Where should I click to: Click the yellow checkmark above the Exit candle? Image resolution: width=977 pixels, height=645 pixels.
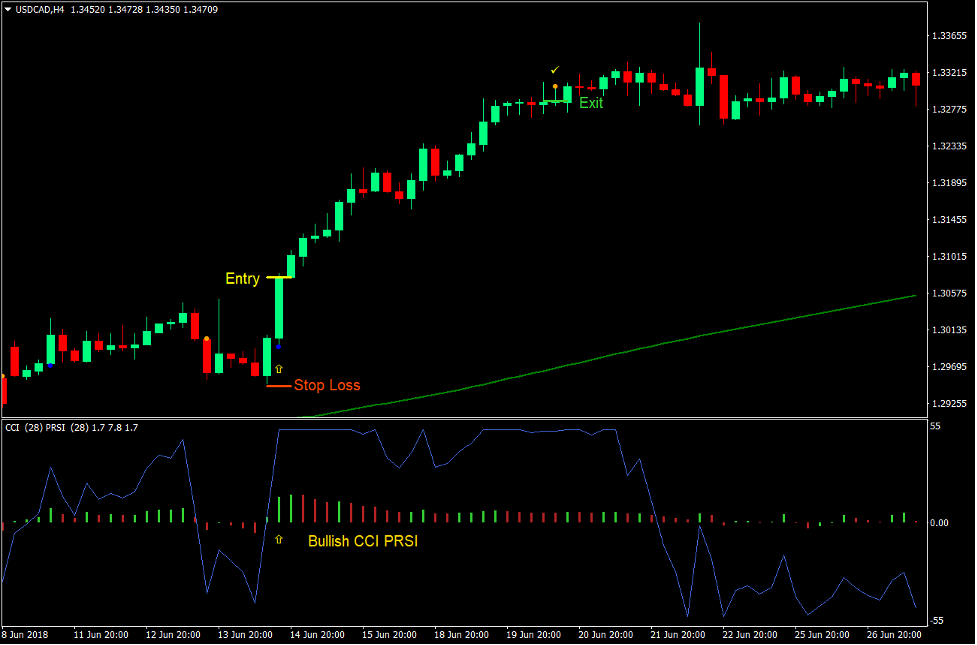554,70
